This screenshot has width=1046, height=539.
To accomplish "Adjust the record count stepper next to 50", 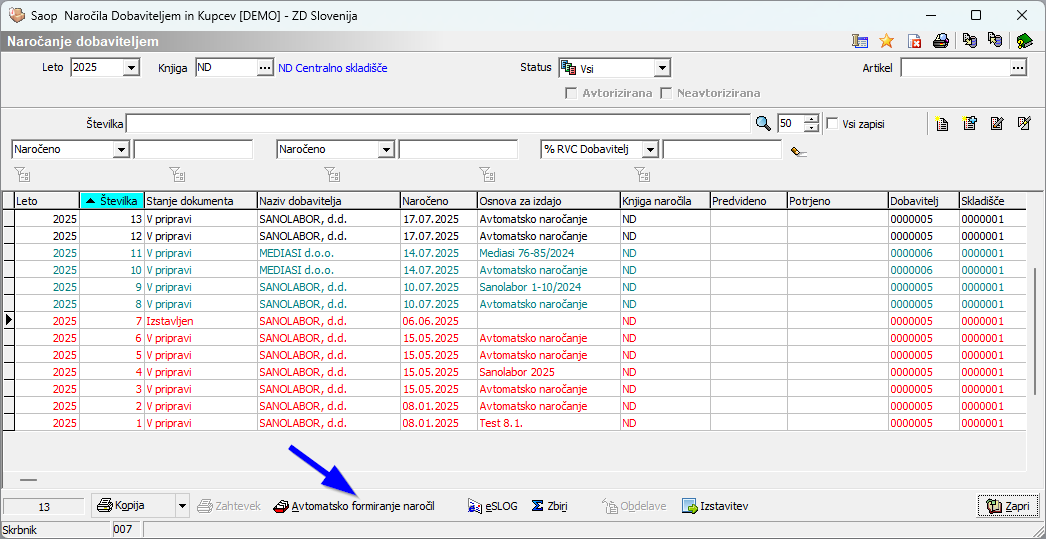I will [812, 123].
